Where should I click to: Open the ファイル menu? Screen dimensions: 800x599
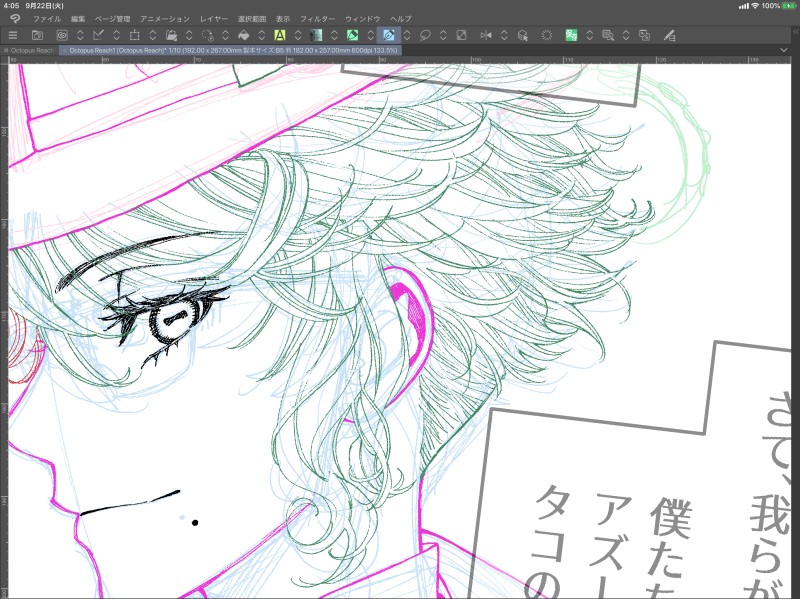47,19
